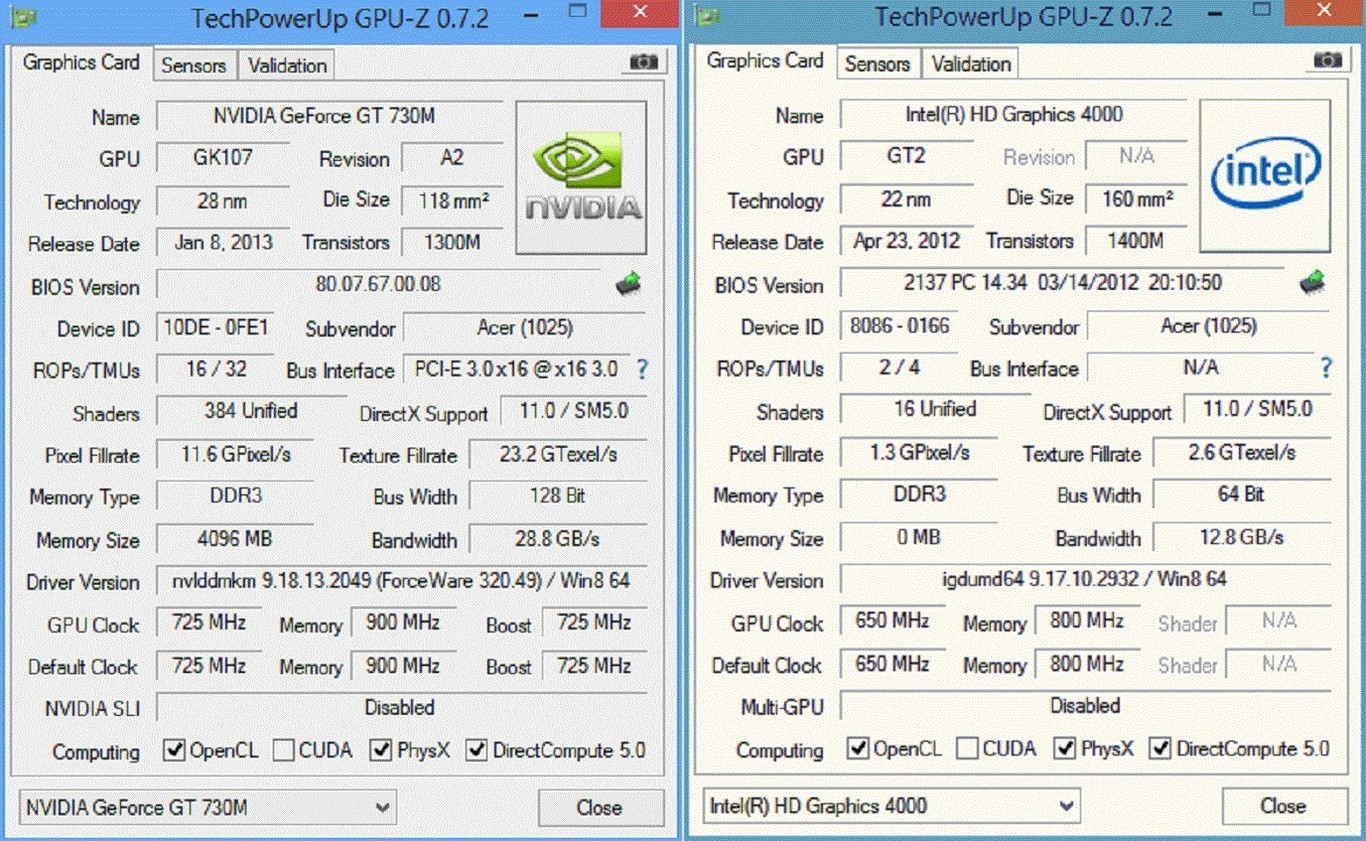The height and width of the screenshot is (841, 1366).
Task: Switch to the Sensors tab in the NVIDIA window
Action: [193, 66]
